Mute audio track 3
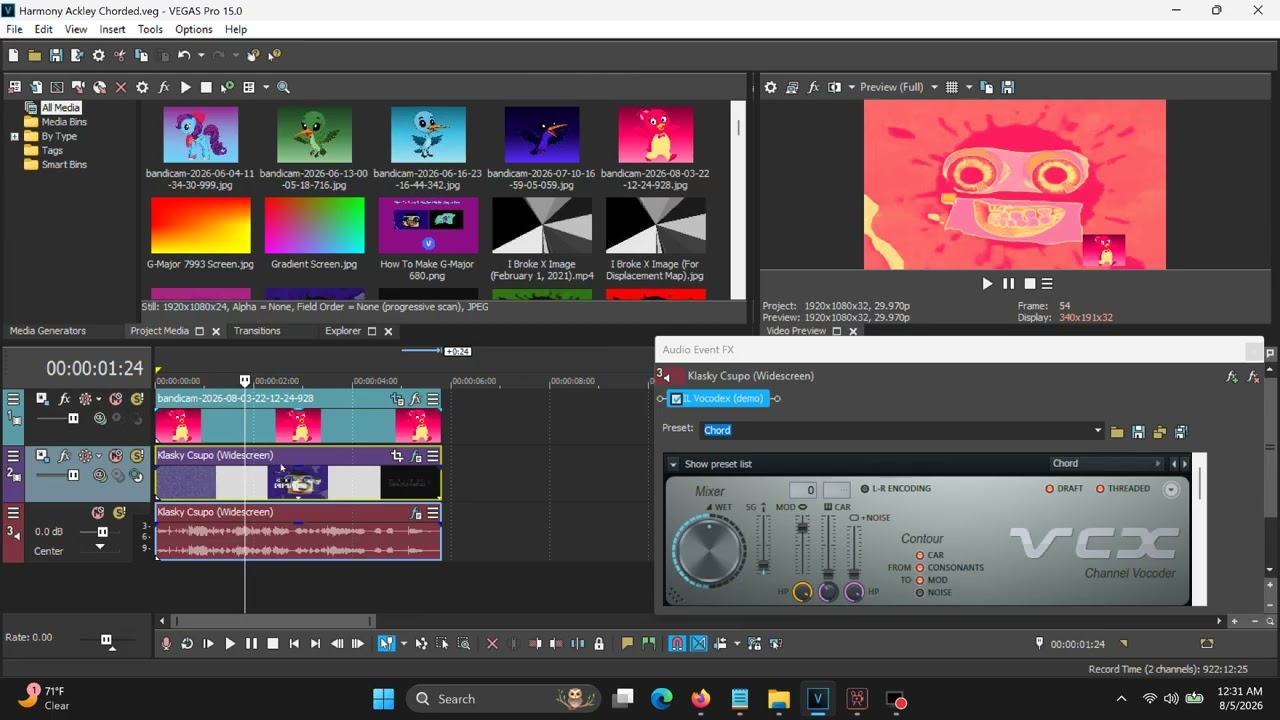The image size is (1280, 720). point(98,513)
